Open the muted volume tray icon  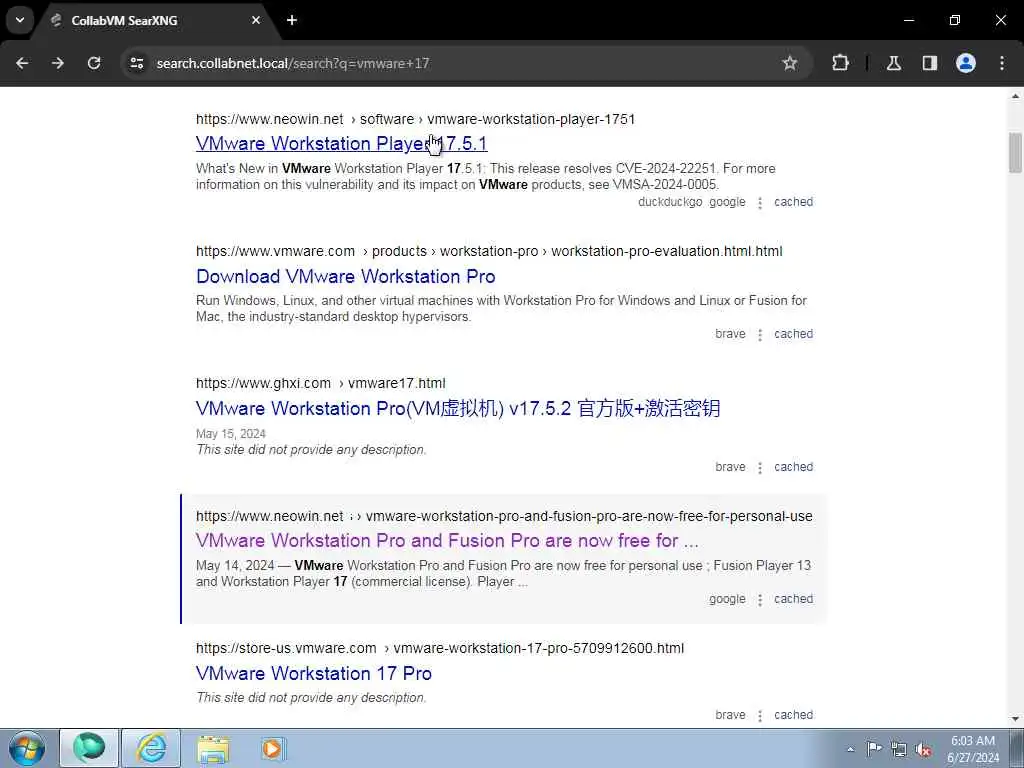923,749
